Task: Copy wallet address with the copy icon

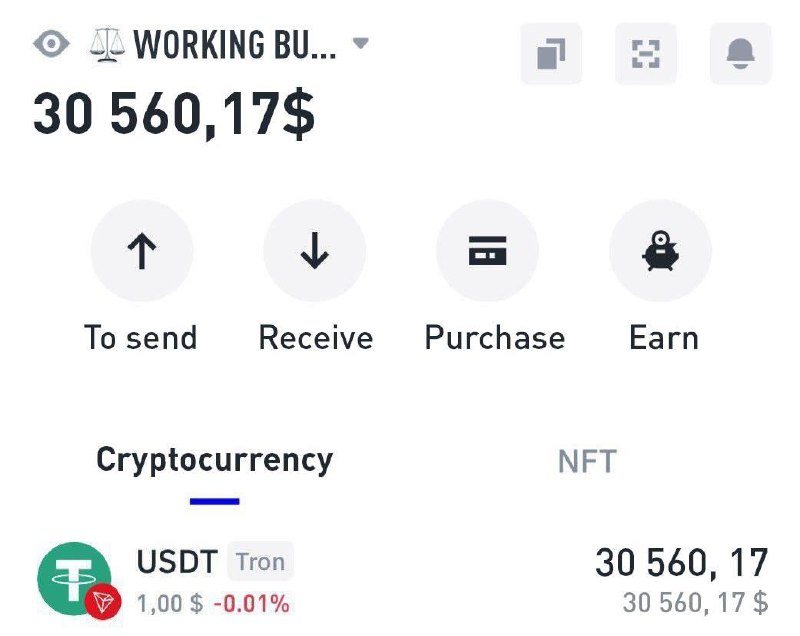Action: [x=551, y=54]
